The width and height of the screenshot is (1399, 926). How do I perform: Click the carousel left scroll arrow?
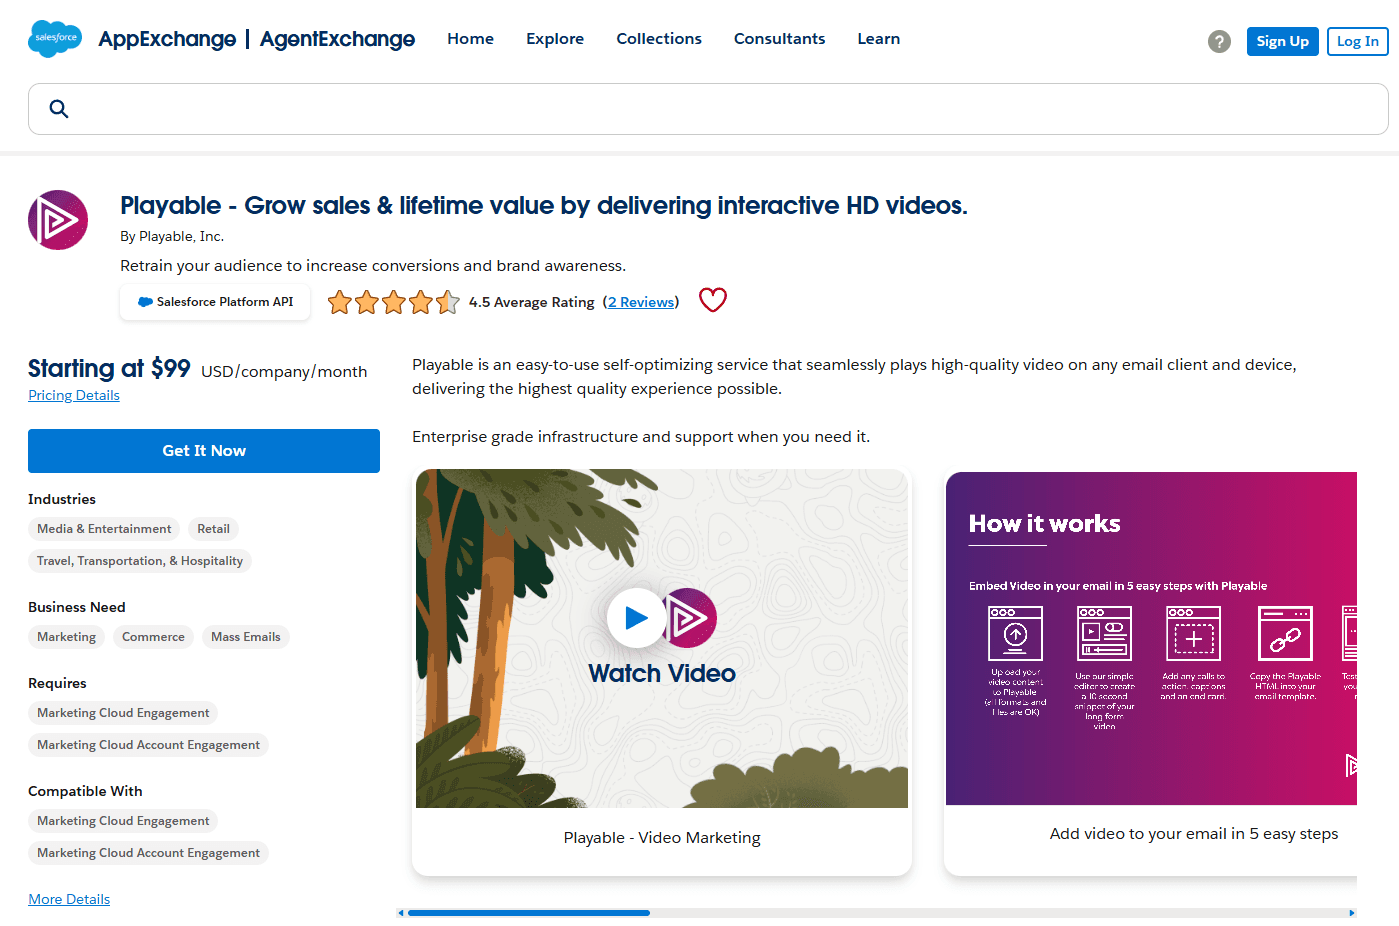point(401,913)
